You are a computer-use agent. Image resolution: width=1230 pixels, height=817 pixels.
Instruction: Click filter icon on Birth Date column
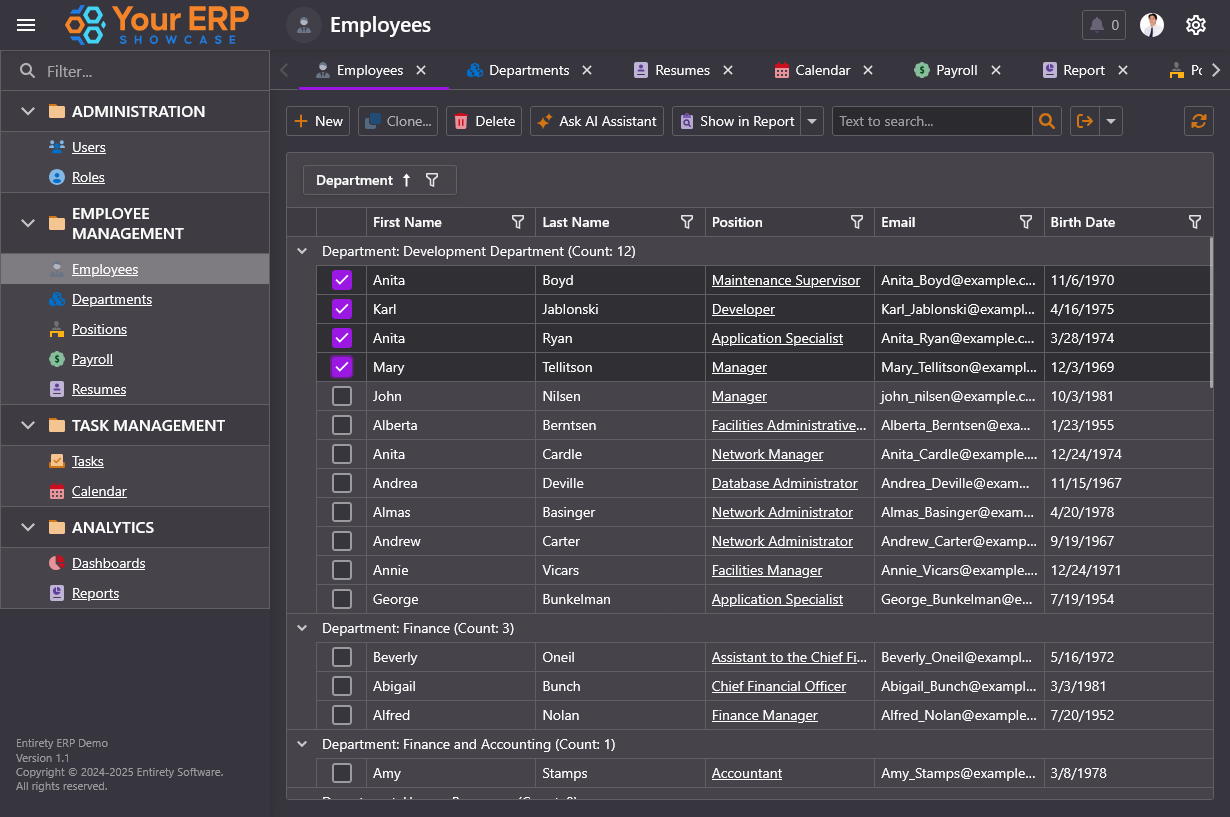[1194, 222]
